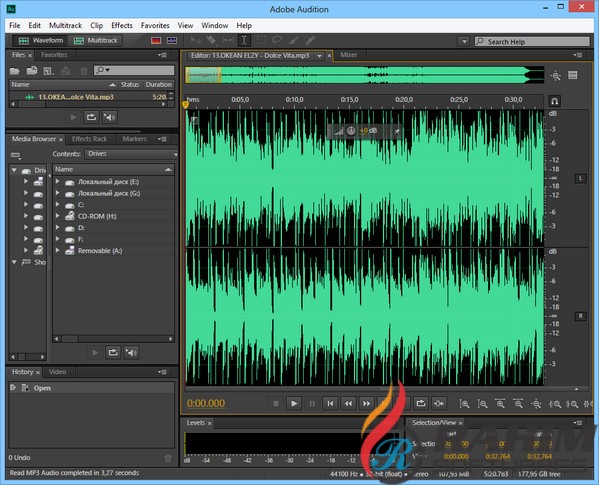Expand Локальный диск (E:) in Media Browser
This screenshot has height=485, width=599.
click(x=58, y=182)
